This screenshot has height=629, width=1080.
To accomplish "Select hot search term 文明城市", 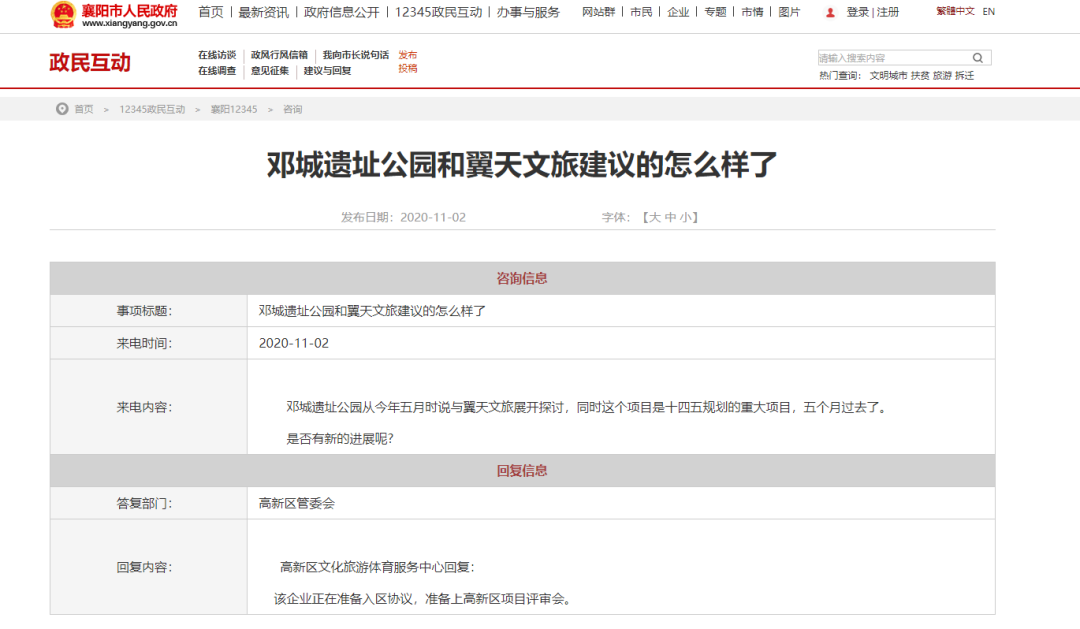I will pos(888,76).
